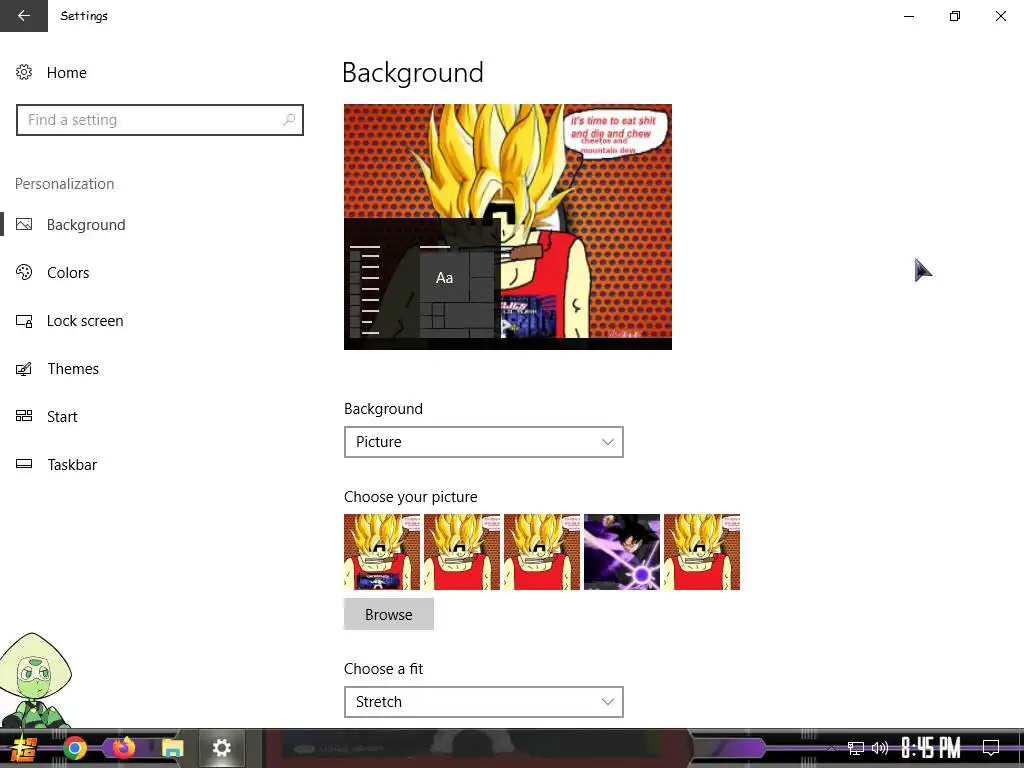Click the 8:45 PM clock

click(931, 748)
